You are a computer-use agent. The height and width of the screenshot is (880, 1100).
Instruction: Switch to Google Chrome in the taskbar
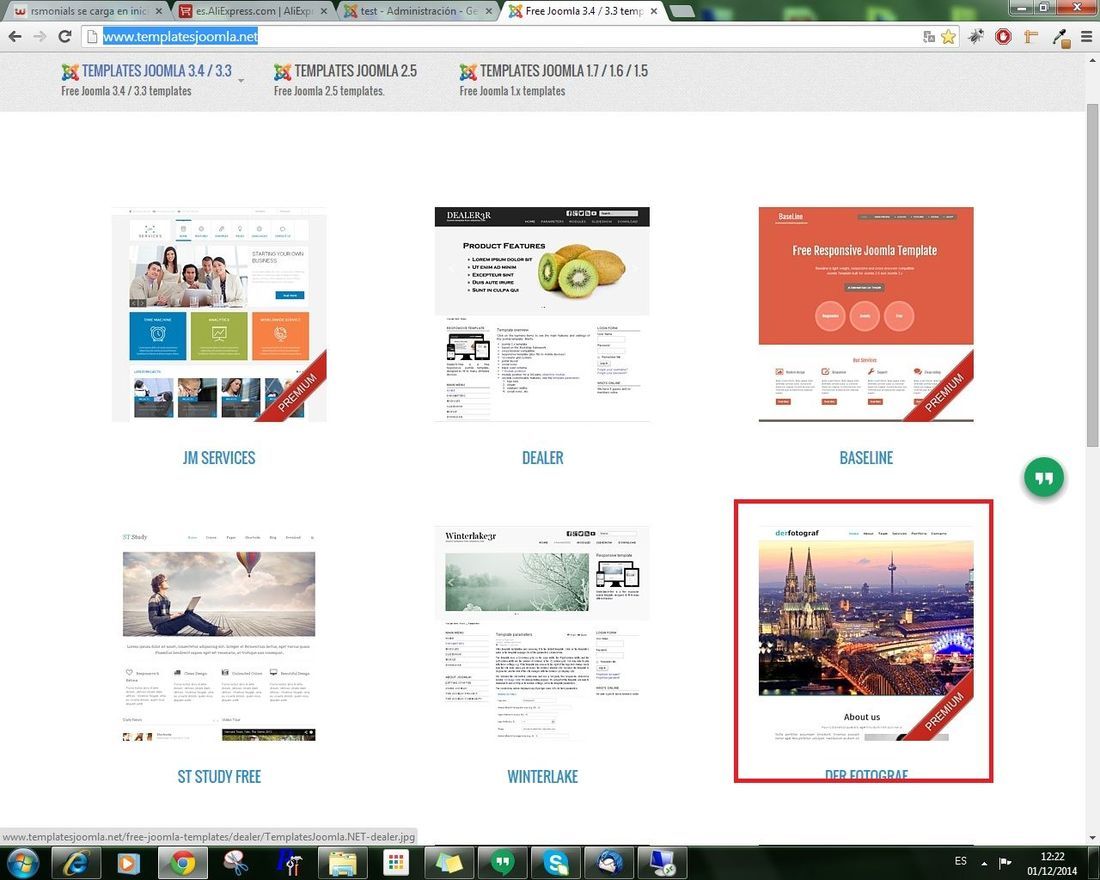(x=182, y=863)
